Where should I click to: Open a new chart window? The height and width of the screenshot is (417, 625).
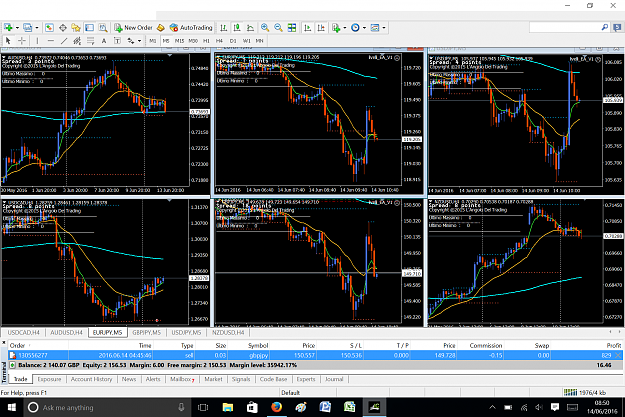pyautogui.click(x=8, y=28)
